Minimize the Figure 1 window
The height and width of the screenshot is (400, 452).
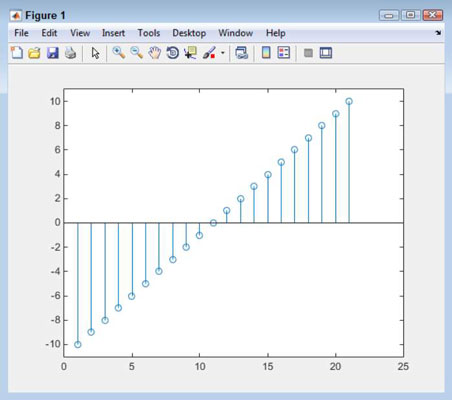(389, 15)
